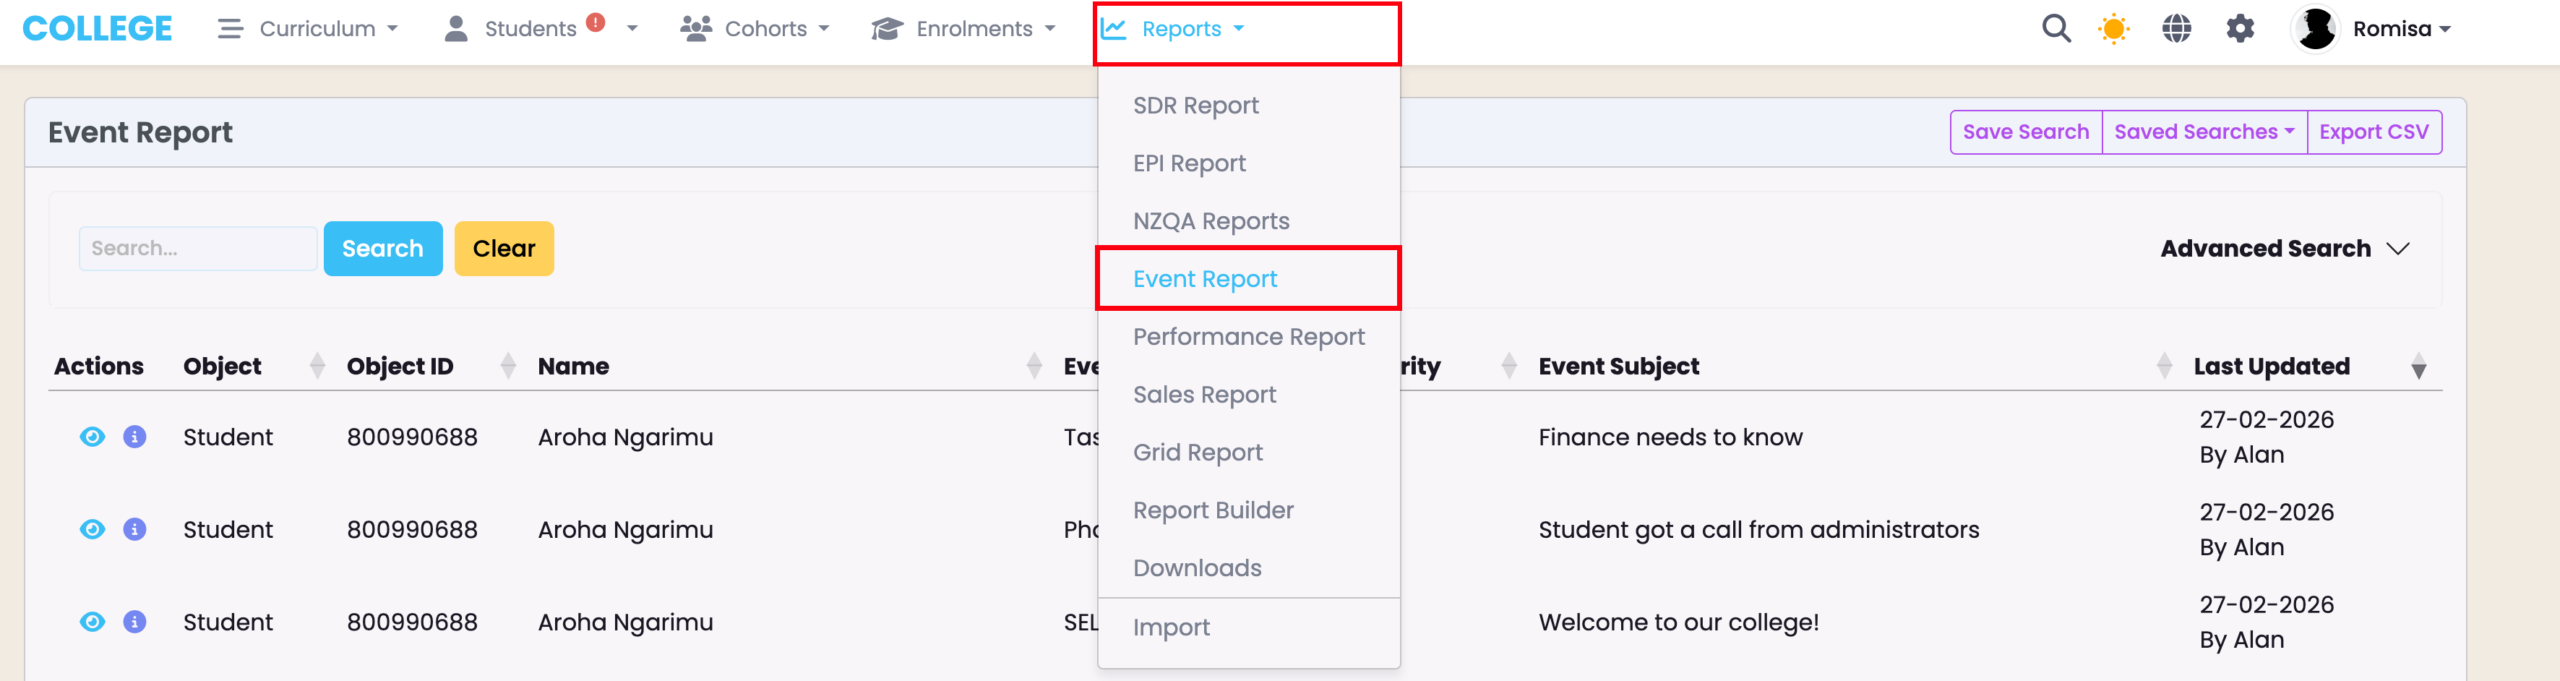Toggle the sun light-mode theme icon
2560x681 pixels.
point(2114,29)
